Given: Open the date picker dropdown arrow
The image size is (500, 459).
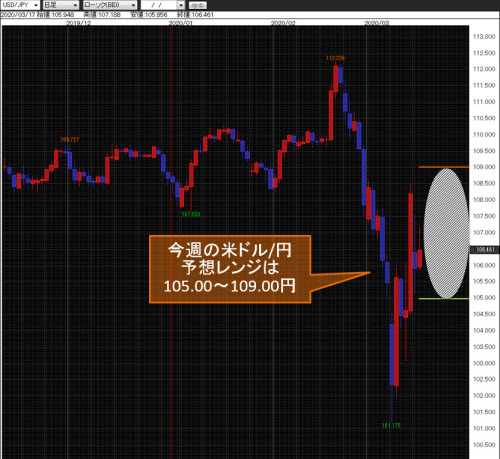Looking at the screenshot, I should [x=181, y=5].
